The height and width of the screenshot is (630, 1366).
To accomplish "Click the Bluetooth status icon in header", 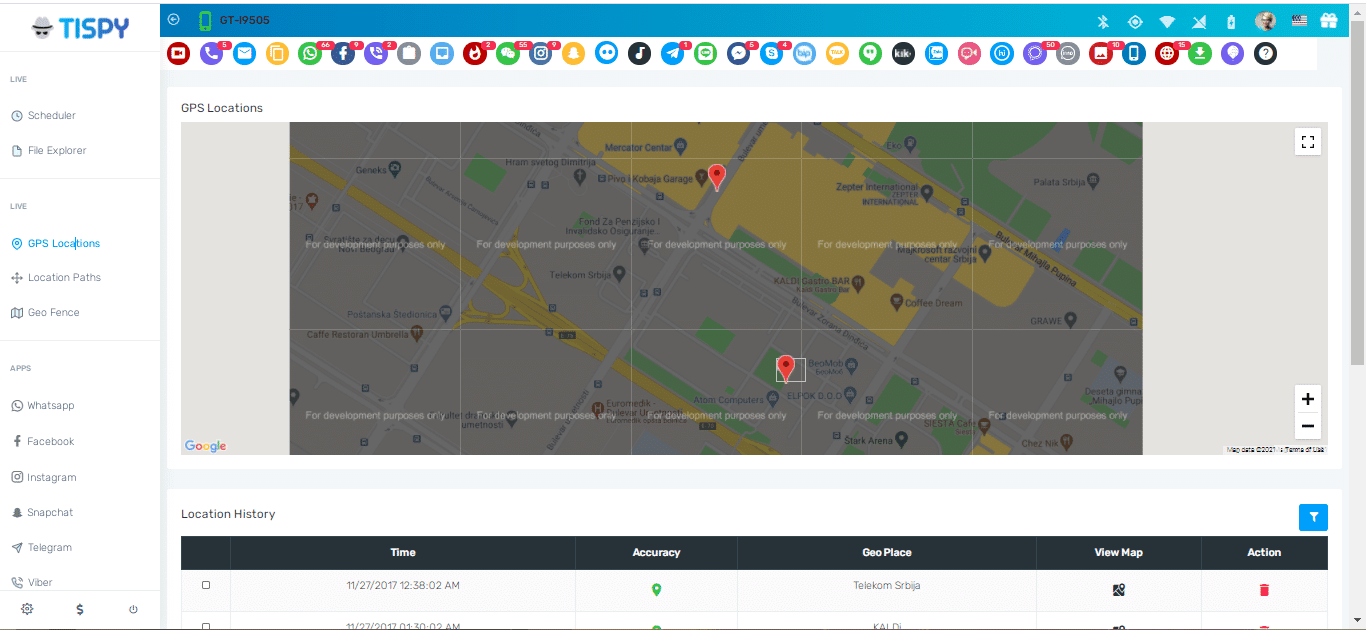I will pyautogui.click(x=1103, y=21).
